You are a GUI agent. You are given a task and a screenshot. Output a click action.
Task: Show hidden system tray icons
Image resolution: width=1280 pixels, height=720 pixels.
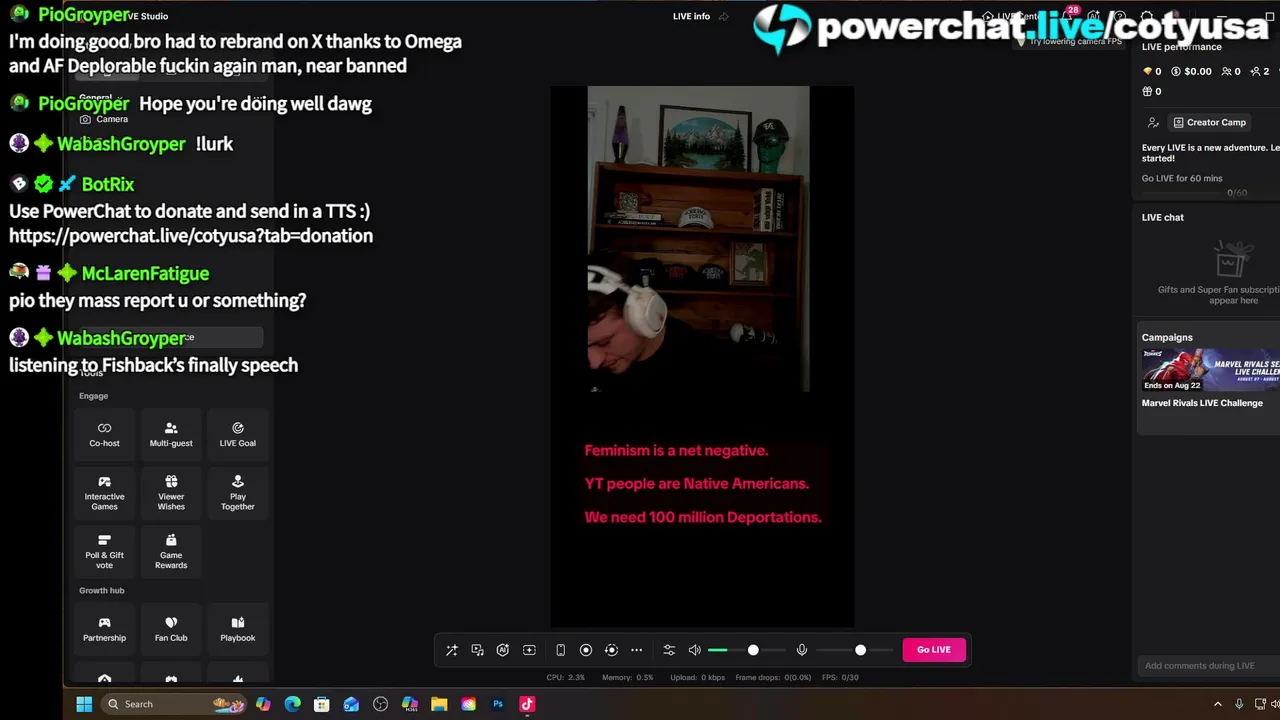point(1217,704)
